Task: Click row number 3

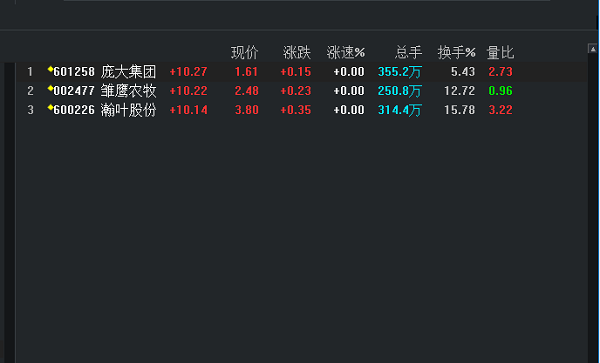Action: pyautogui.click(x=30, y=110)
